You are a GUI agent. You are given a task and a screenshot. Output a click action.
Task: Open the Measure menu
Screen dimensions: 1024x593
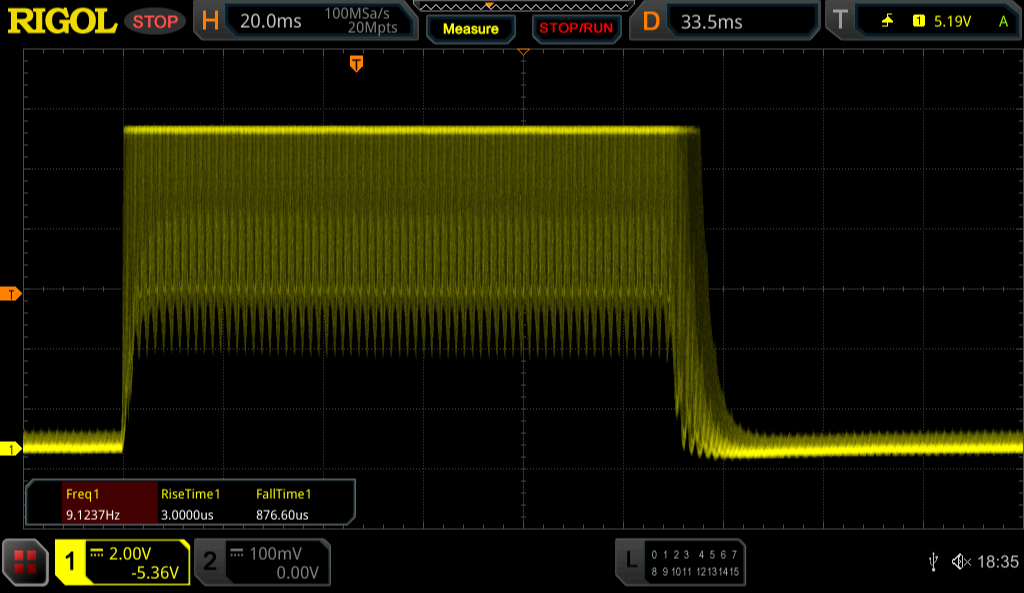coord(470,28)
